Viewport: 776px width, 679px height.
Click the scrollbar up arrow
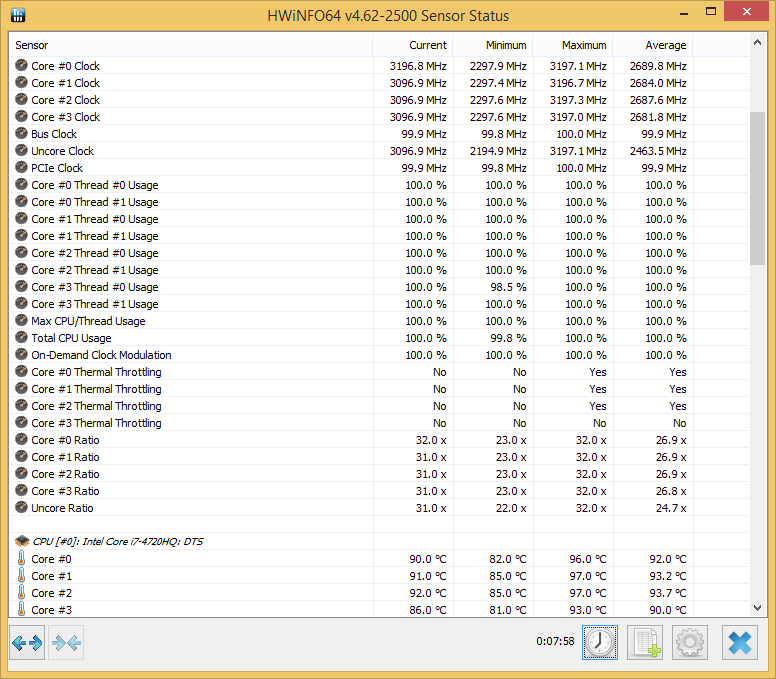[757, 43]
